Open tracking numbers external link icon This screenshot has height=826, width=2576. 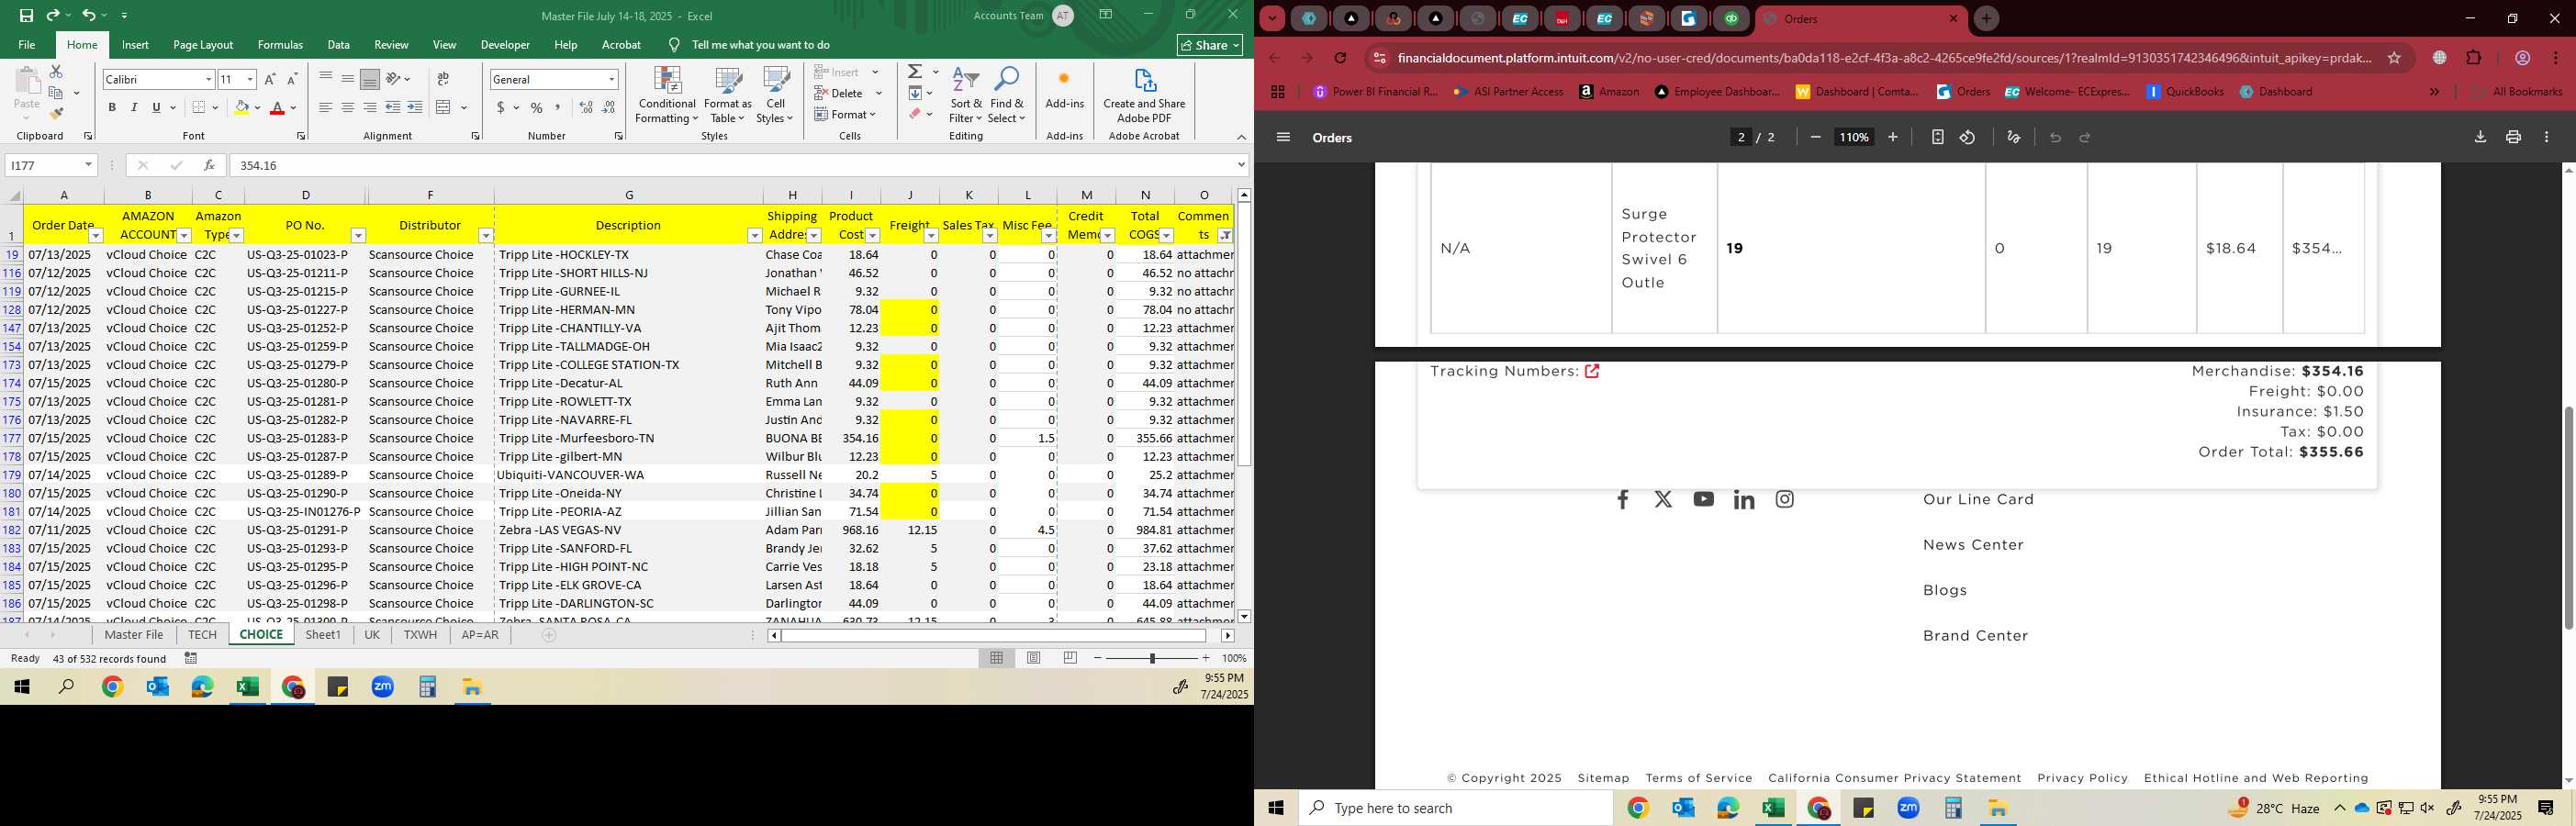pyautogui.click(x=1592, y=371)
